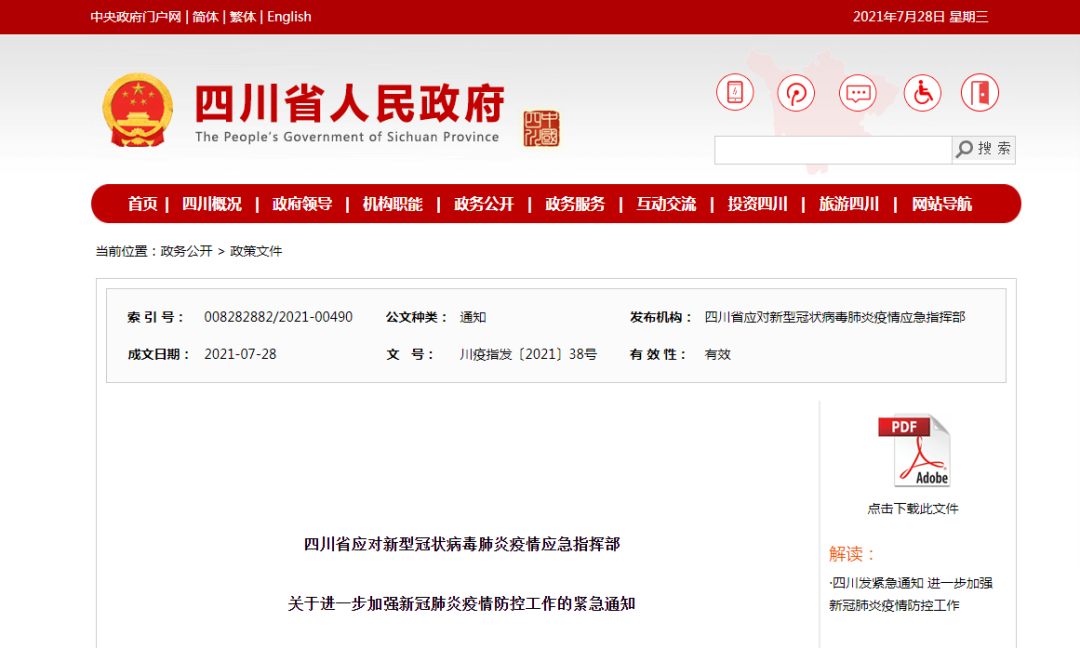Select 互动交流 in the navigation bar
The image size is (1080, 648).
(665, 203)
